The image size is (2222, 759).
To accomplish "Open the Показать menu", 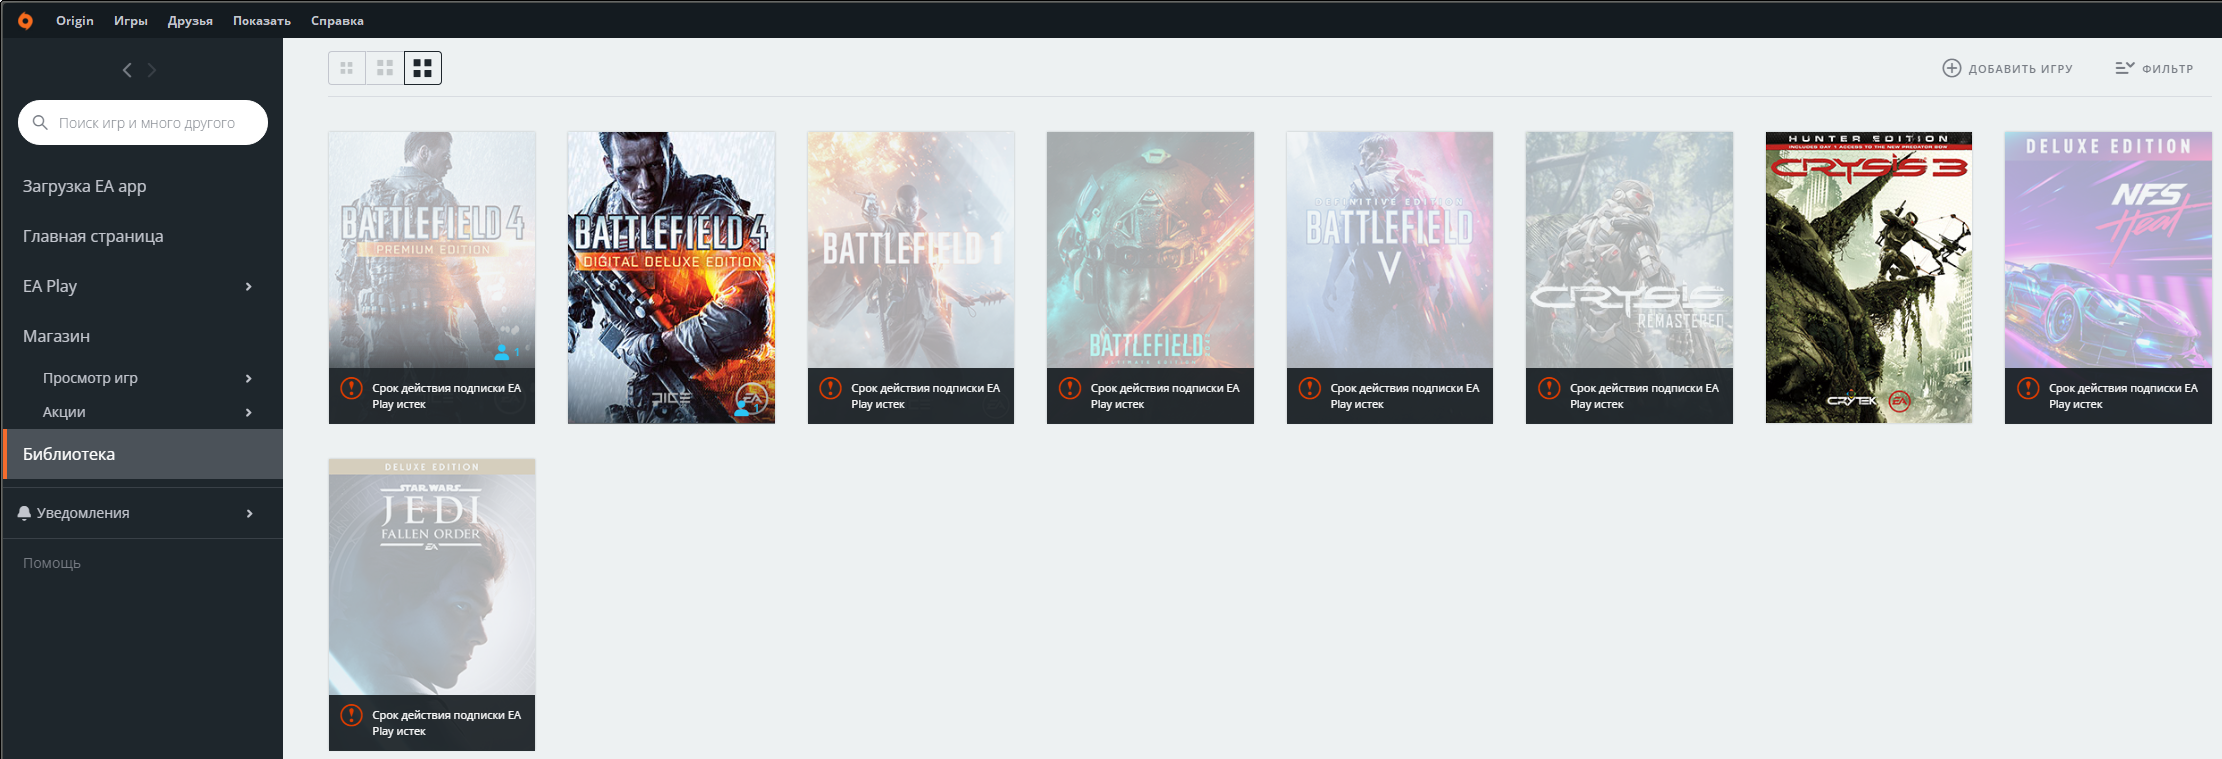I will click(262, 20).
